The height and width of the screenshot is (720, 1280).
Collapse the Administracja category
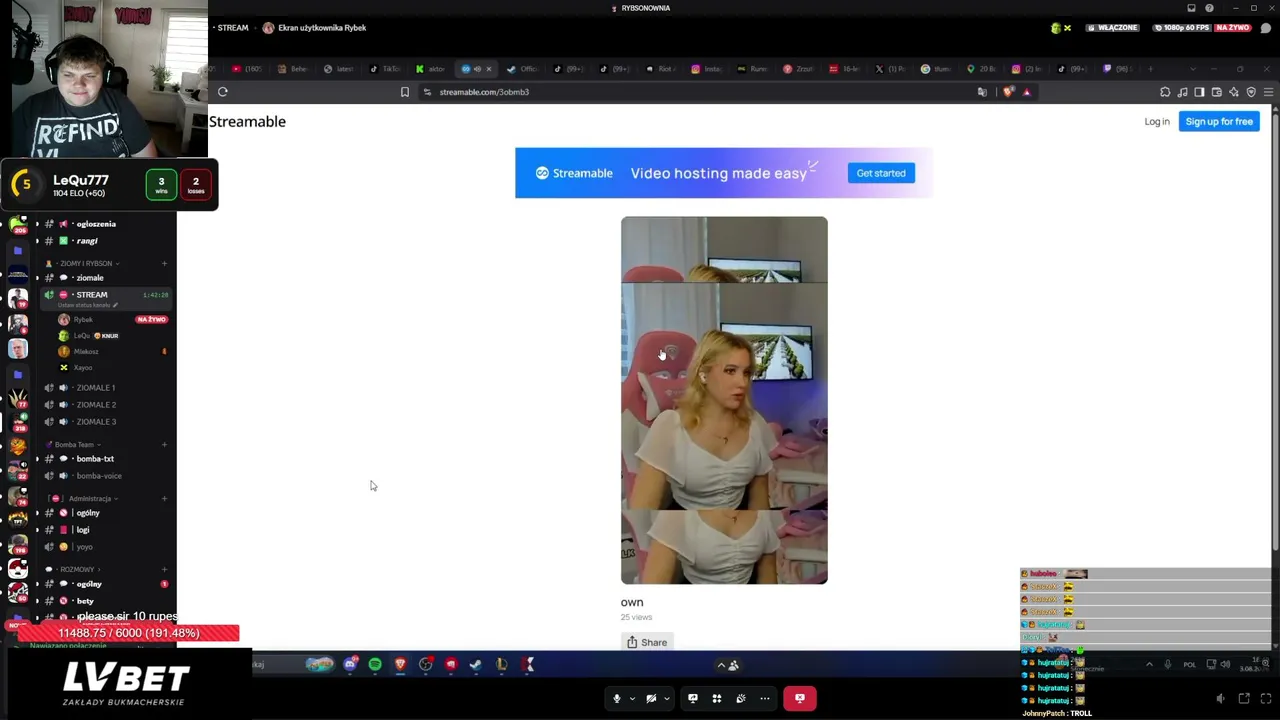[90, 498]
